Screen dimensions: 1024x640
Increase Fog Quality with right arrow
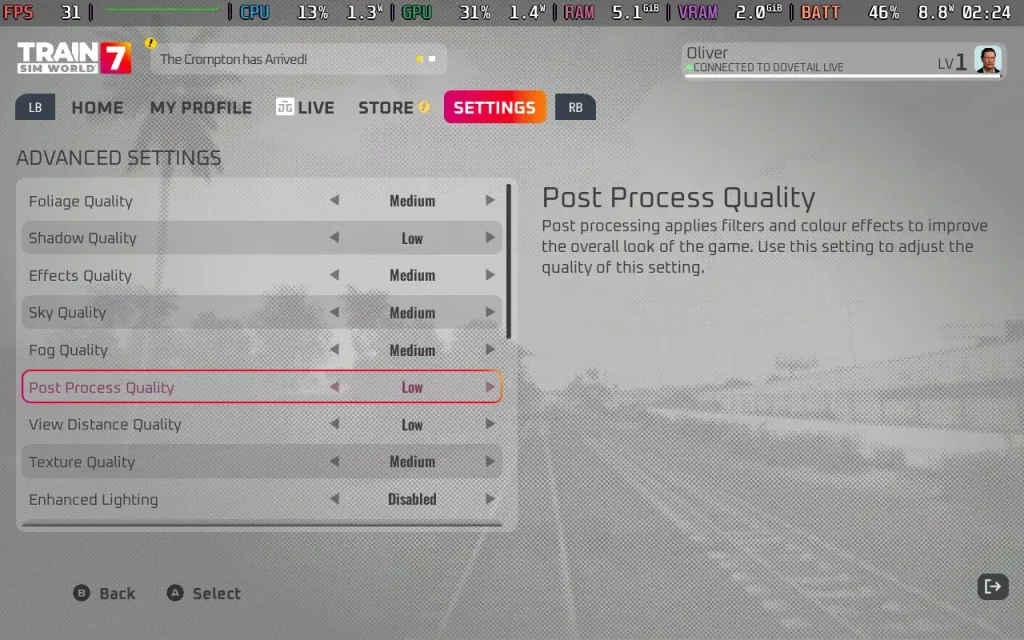click(490, 350)
